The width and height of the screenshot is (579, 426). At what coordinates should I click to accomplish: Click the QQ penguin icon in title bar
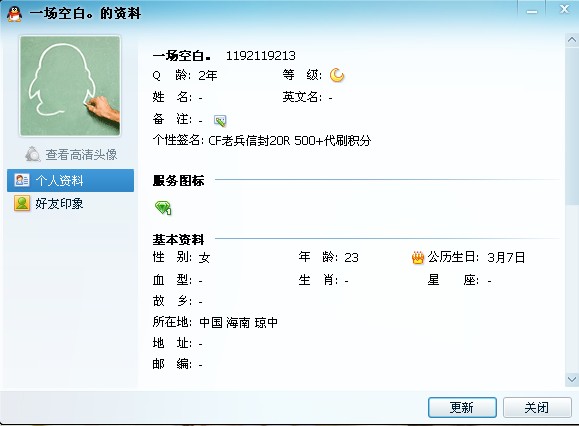coord(14,14)
